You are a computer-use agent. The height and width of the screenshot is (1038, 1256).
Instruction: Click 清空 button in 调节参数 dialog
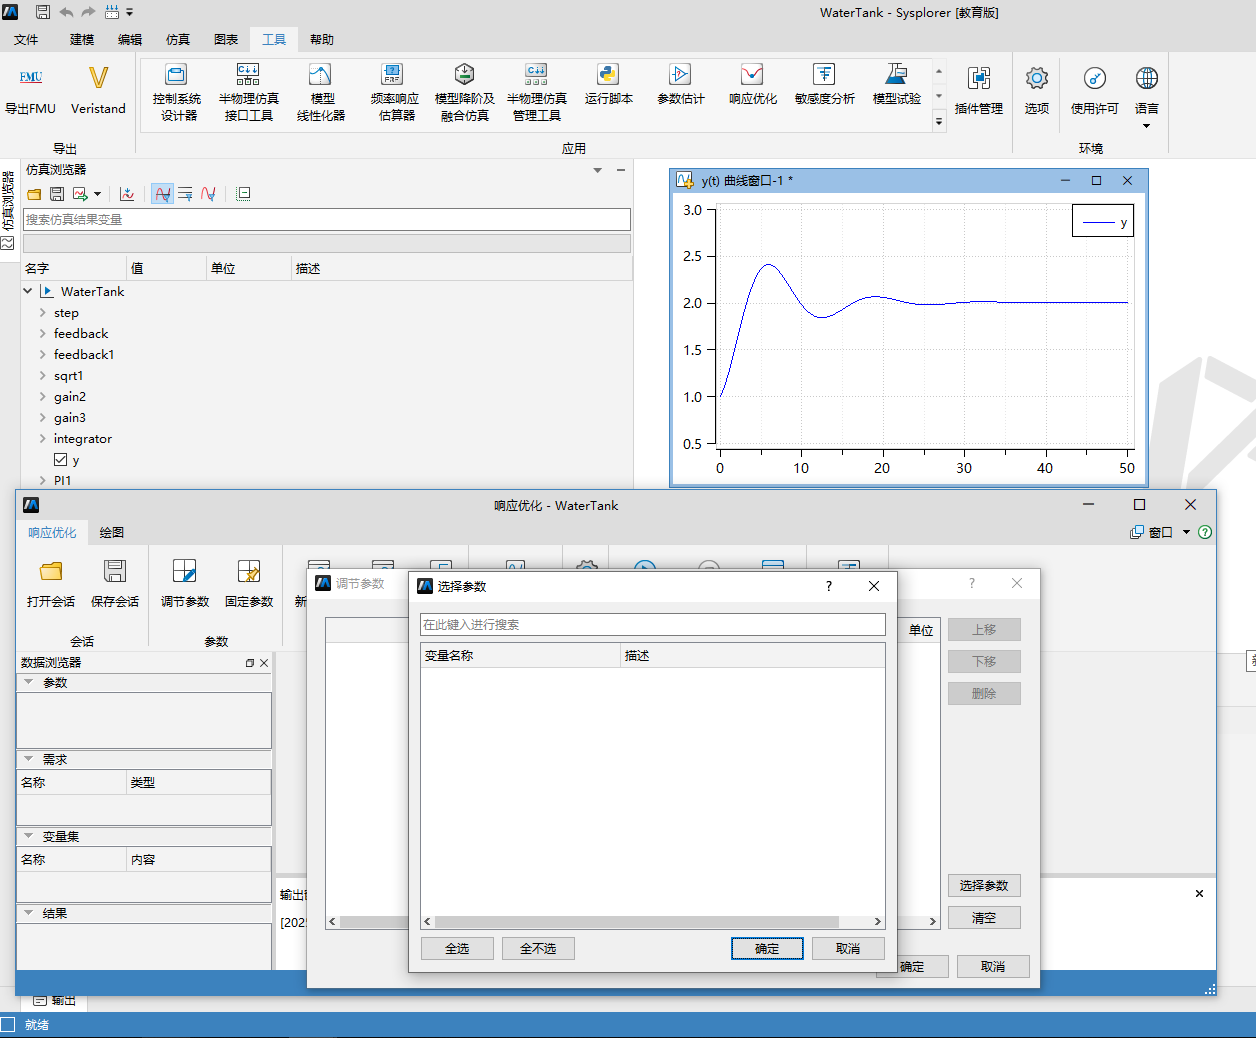(x=984, y=917)
